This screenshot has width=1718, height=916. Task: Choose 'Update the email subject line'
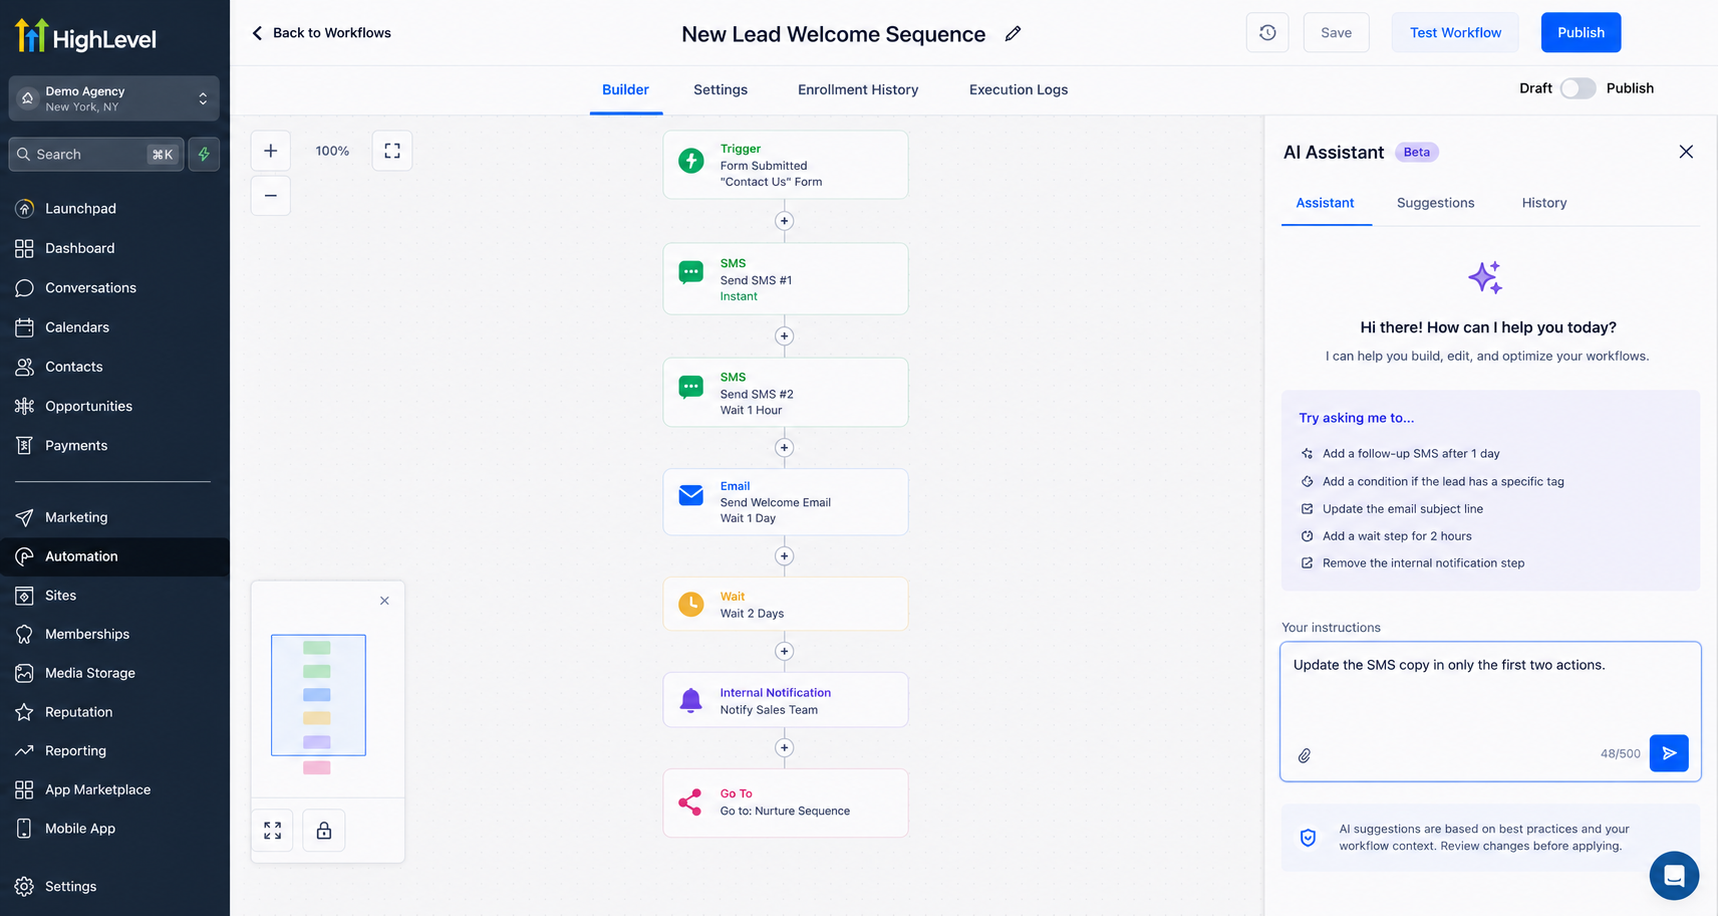(1391, 509)
